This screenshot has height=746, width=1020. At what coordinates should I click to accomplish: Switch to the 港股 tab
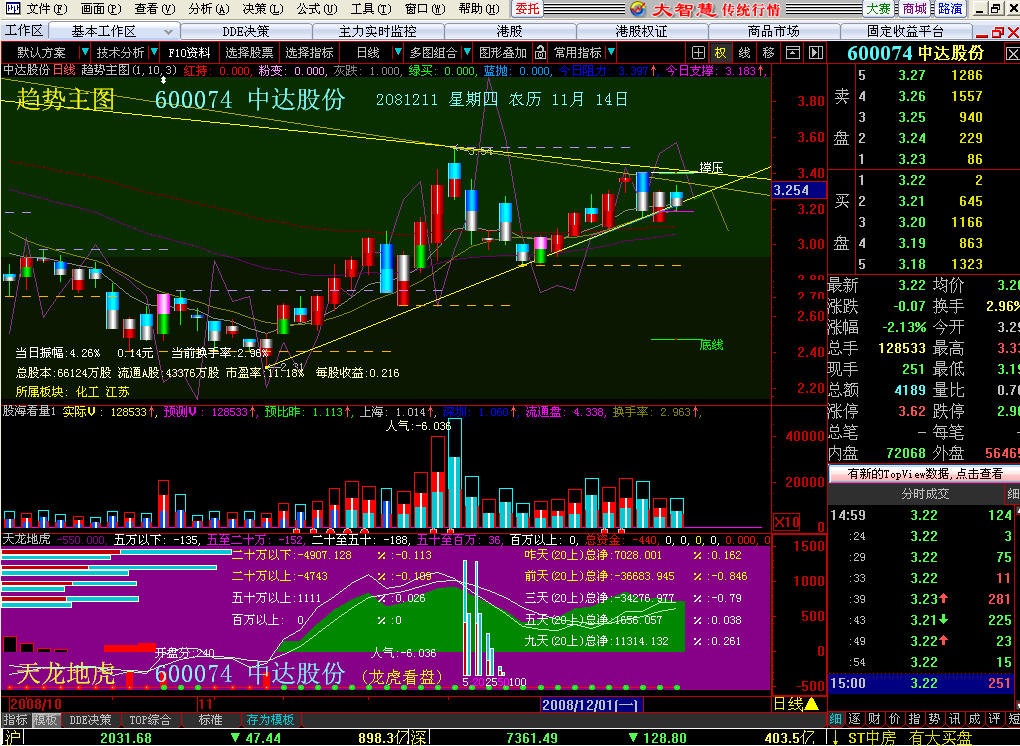point(510,31)
